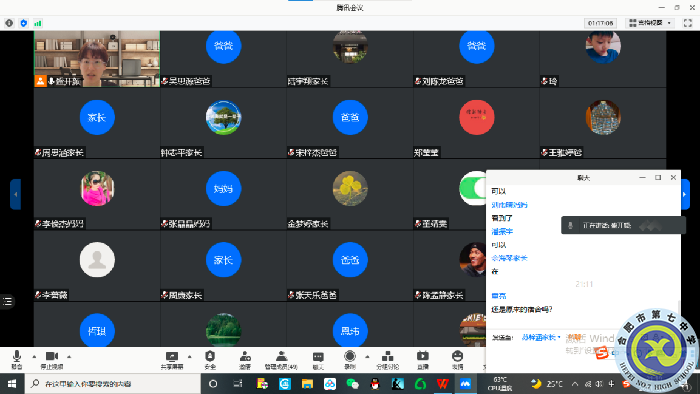Go to previous page of participants
Viewport: 700px width, 394px height.
click(16, 194)
